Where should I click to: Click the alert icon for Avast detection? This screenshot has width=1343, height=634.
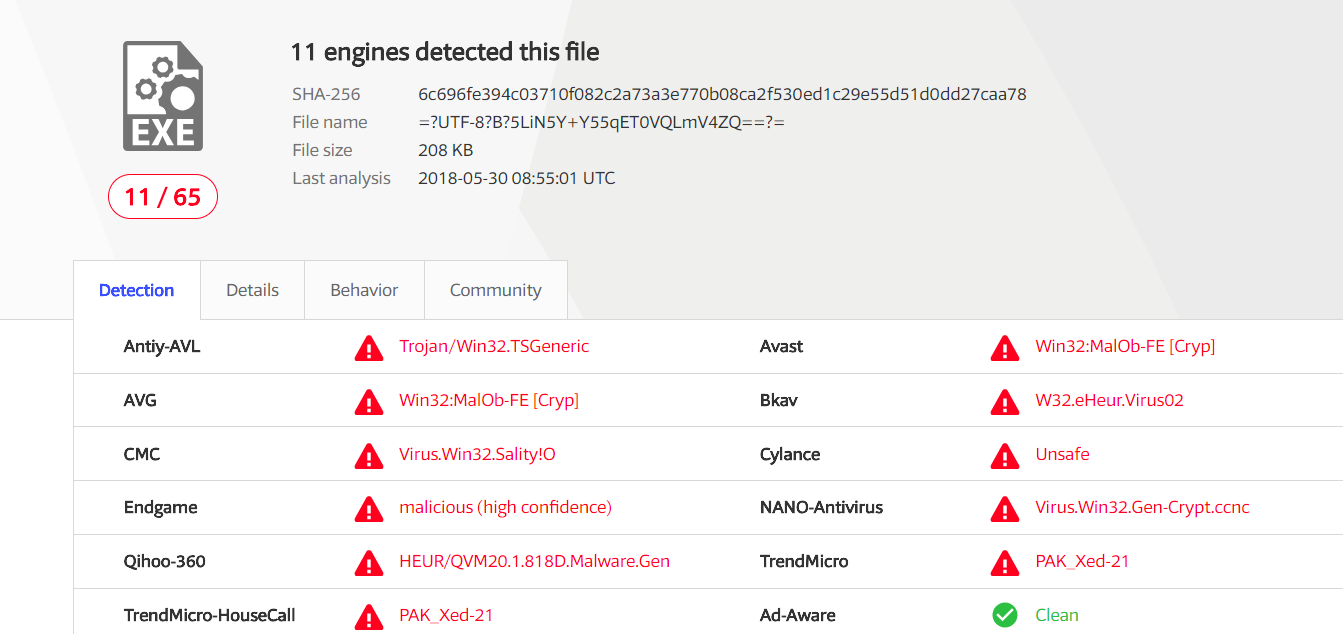tap(1005, 348)
